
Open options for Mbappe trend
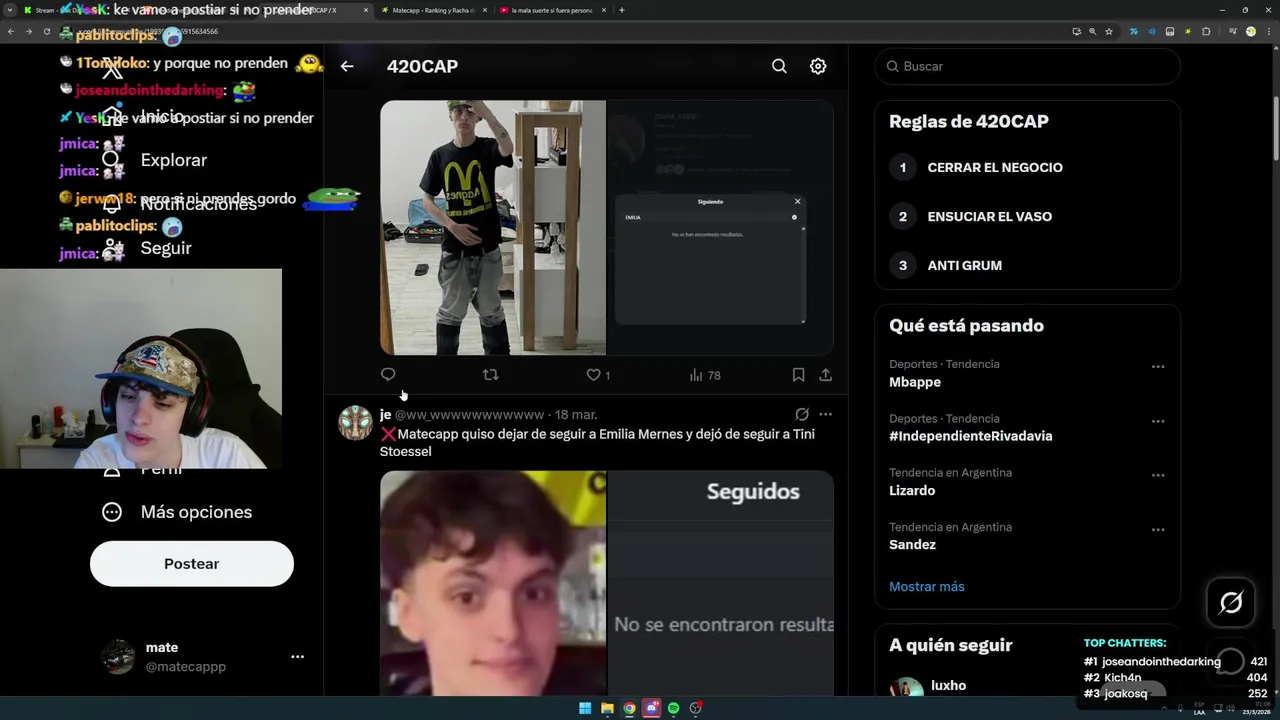[x=1158, y=367]
